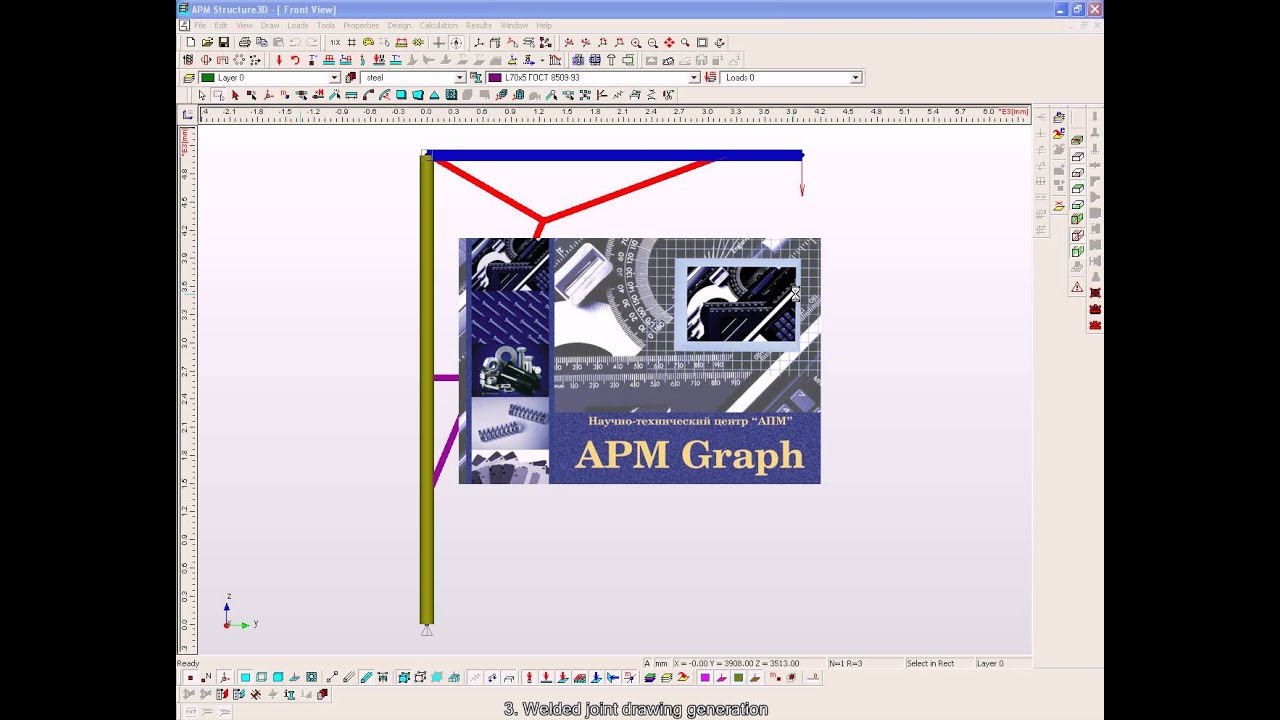The height and width of the screenshot is (720, 1280).
Task: Toggle the grid display icon
Action: click(x=351, y=42)
